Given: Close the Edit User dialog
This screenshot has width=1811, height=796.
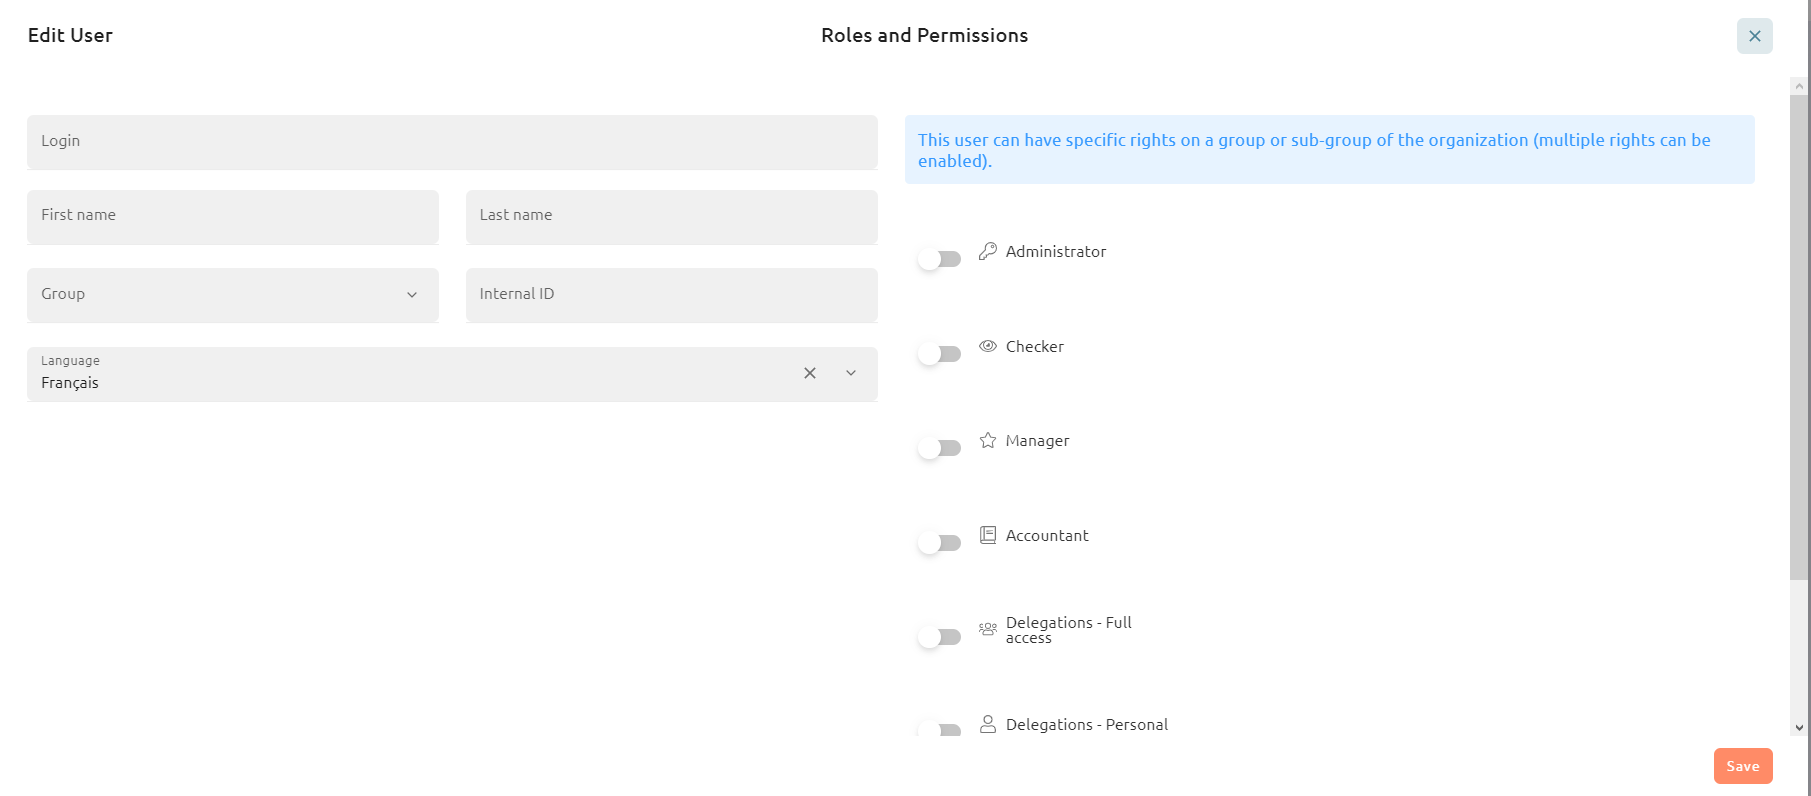Looking at the screenshot, I should (x=1755, y=36).
